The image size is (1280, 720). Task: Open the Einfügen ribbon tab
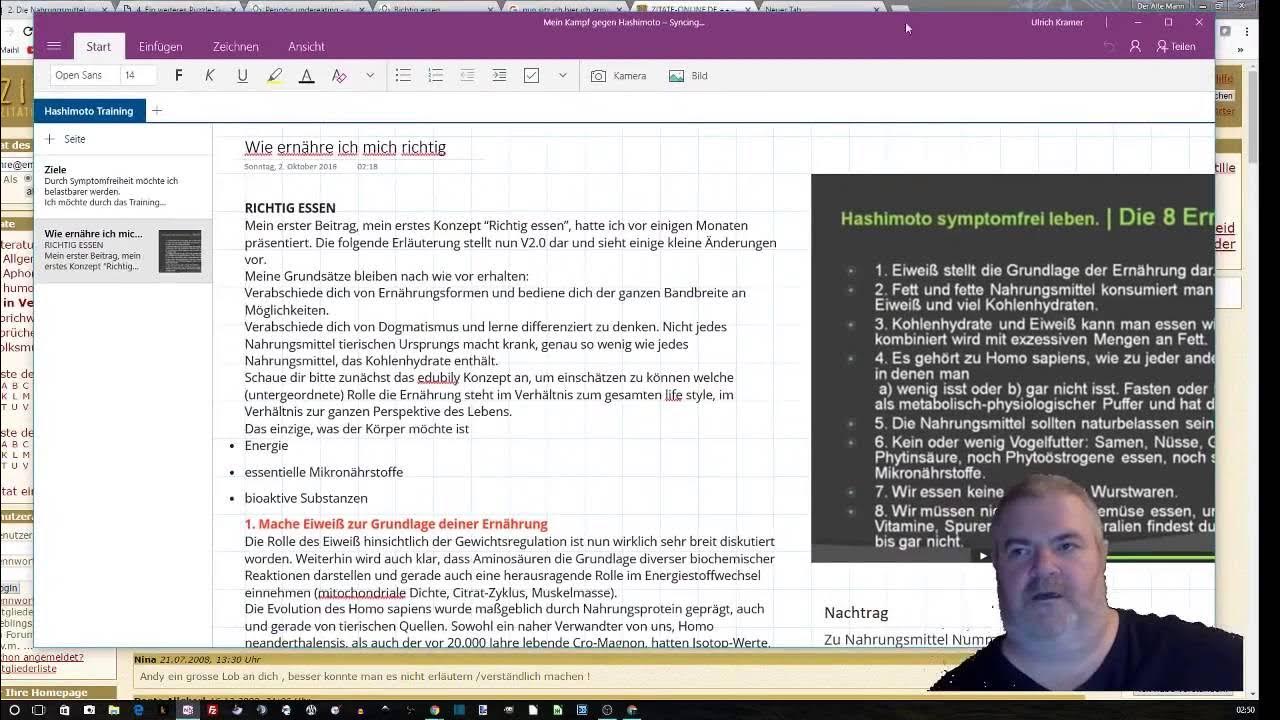click(160, 46)
